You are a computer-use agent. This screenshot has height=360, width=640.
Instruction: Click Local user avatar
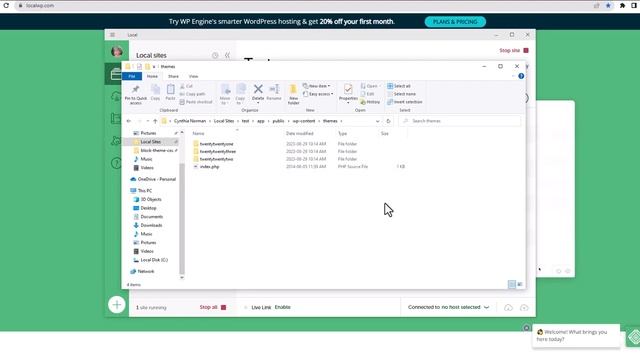tap(117, 51)
